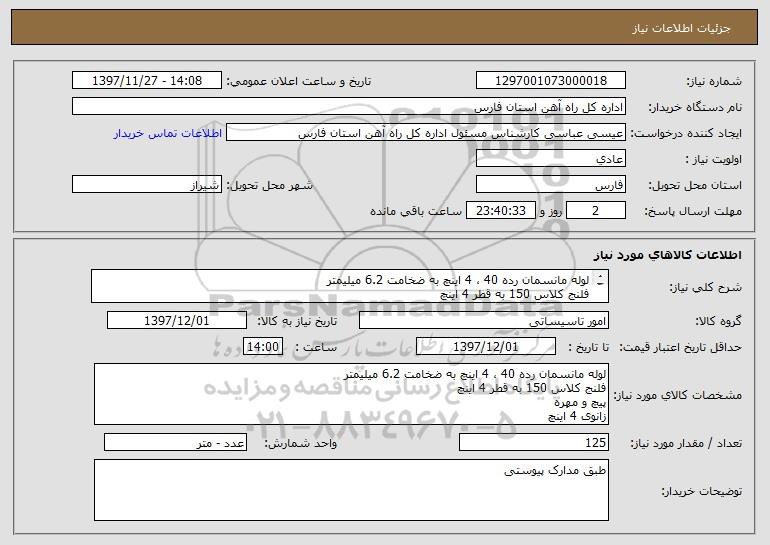Image resolution: width=770 pixels, height=545 pixels.
Task: Click the spec line زانوی 4 اينچ
Action: click(577, 416)
